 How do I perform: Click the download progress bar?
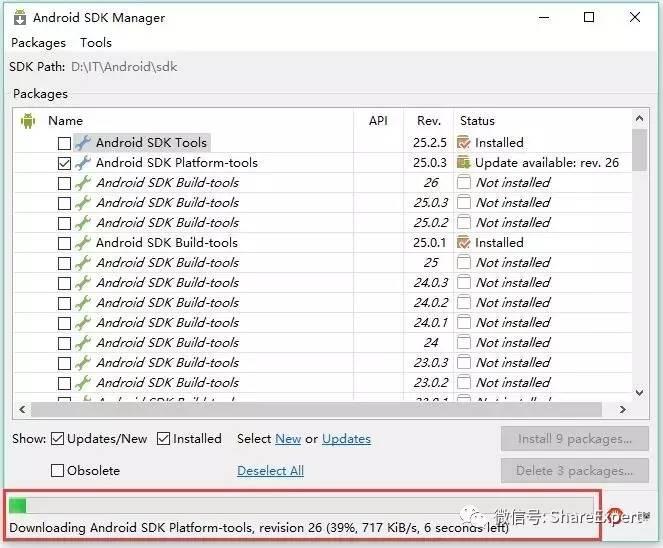(x=301, y=506)
